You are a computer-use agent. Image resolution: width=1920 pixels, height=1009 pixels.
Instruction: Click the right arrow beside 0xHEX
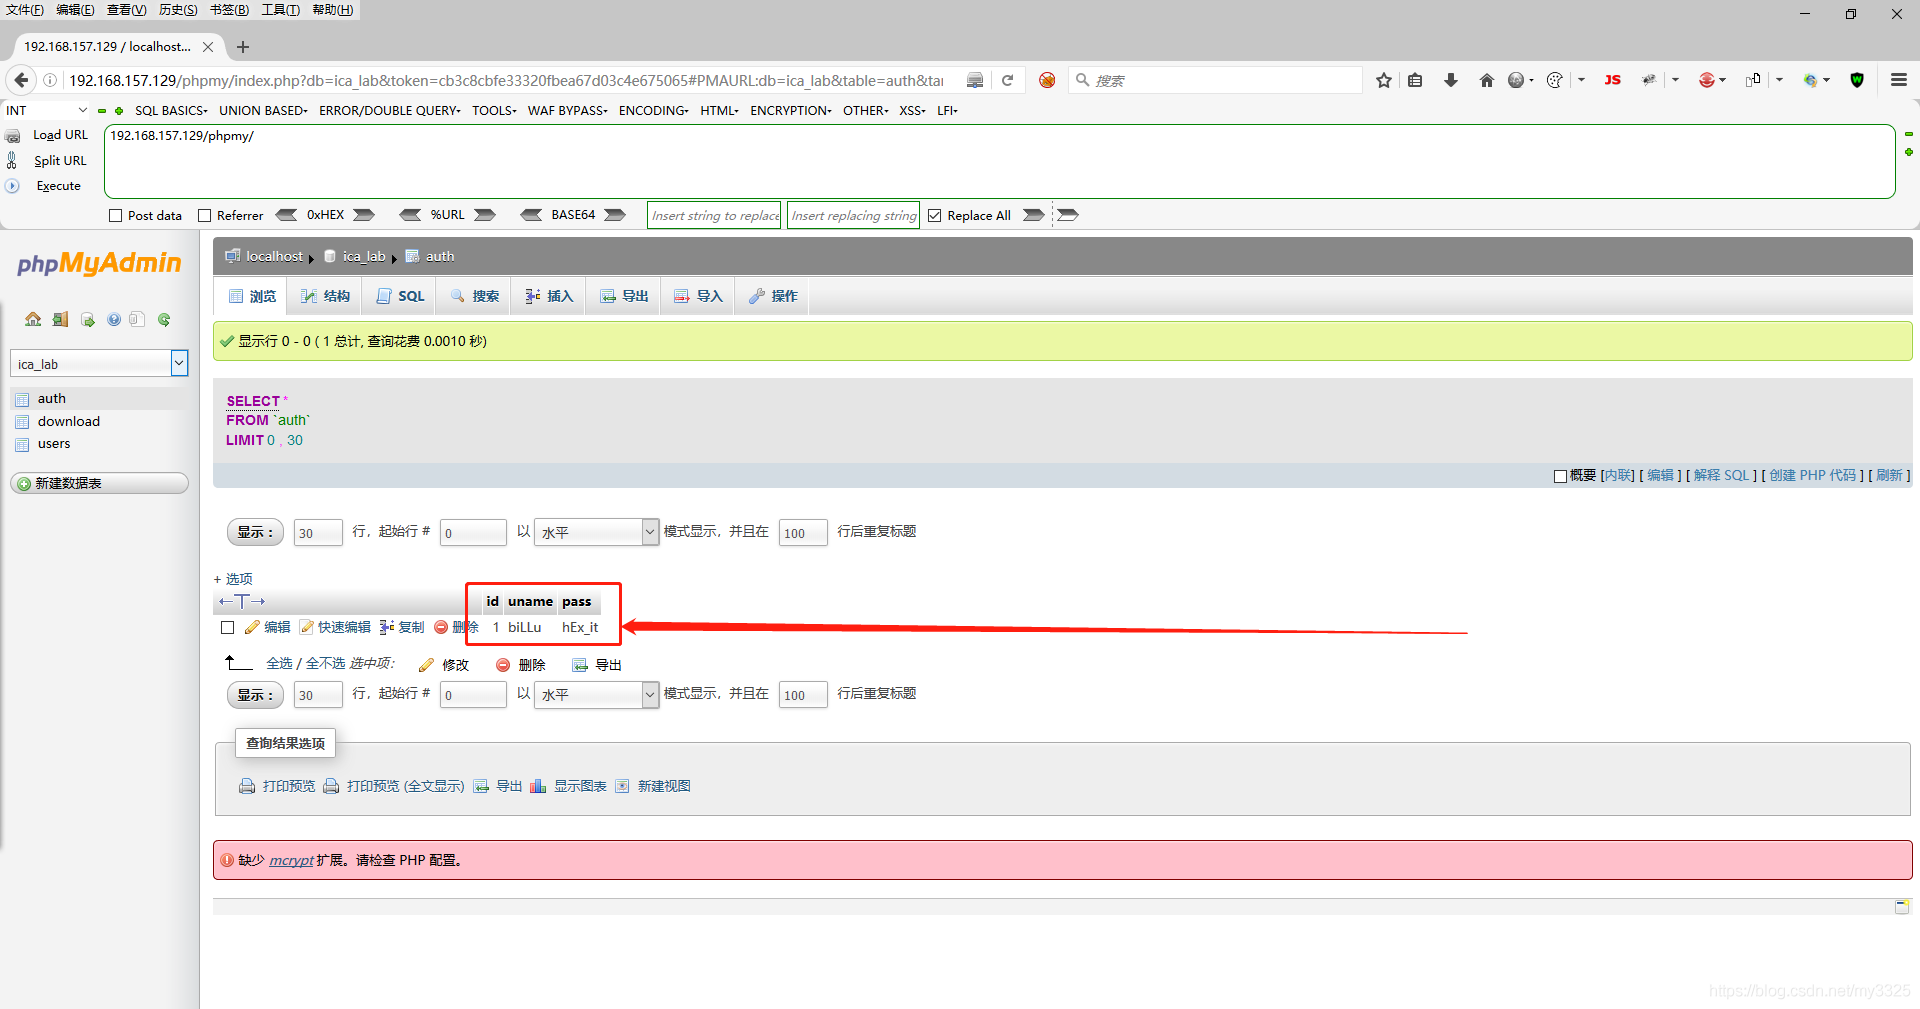pyautogui.click(x=364, y=215)
